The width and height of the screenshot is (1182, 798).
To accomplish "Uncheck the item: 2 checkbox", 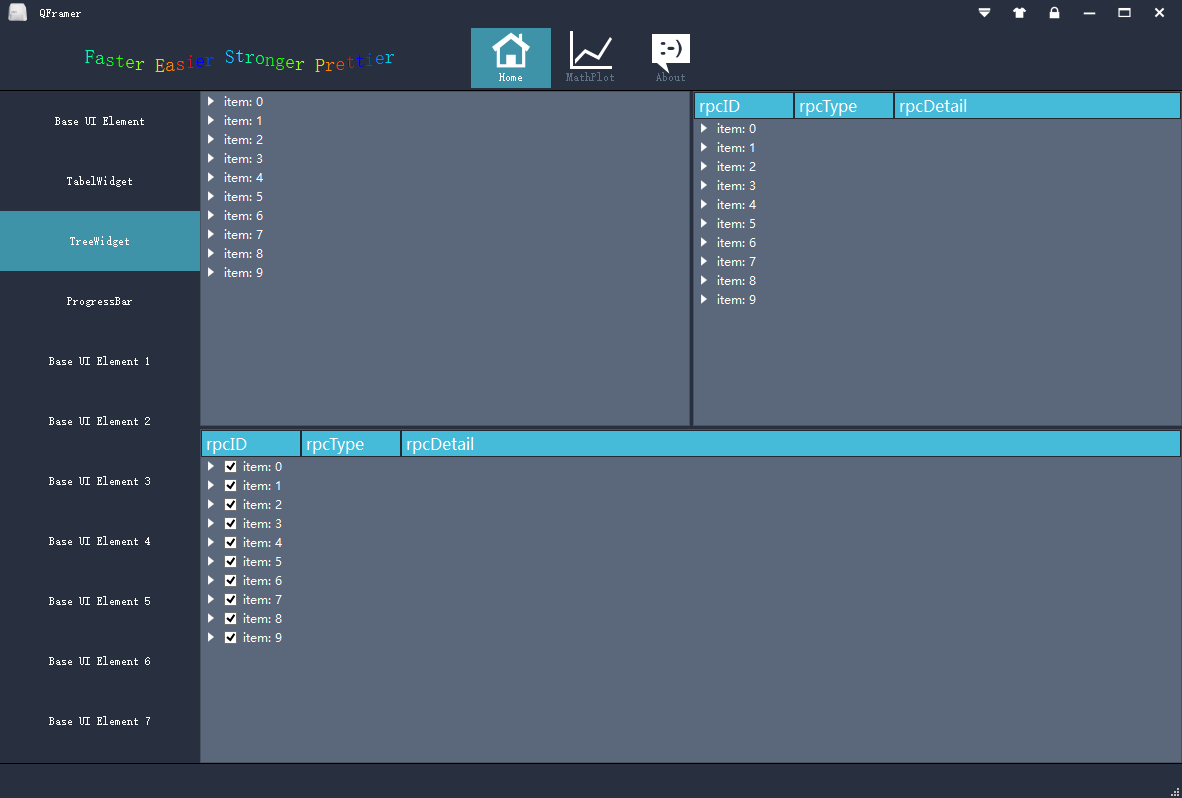I will [231, 504].
